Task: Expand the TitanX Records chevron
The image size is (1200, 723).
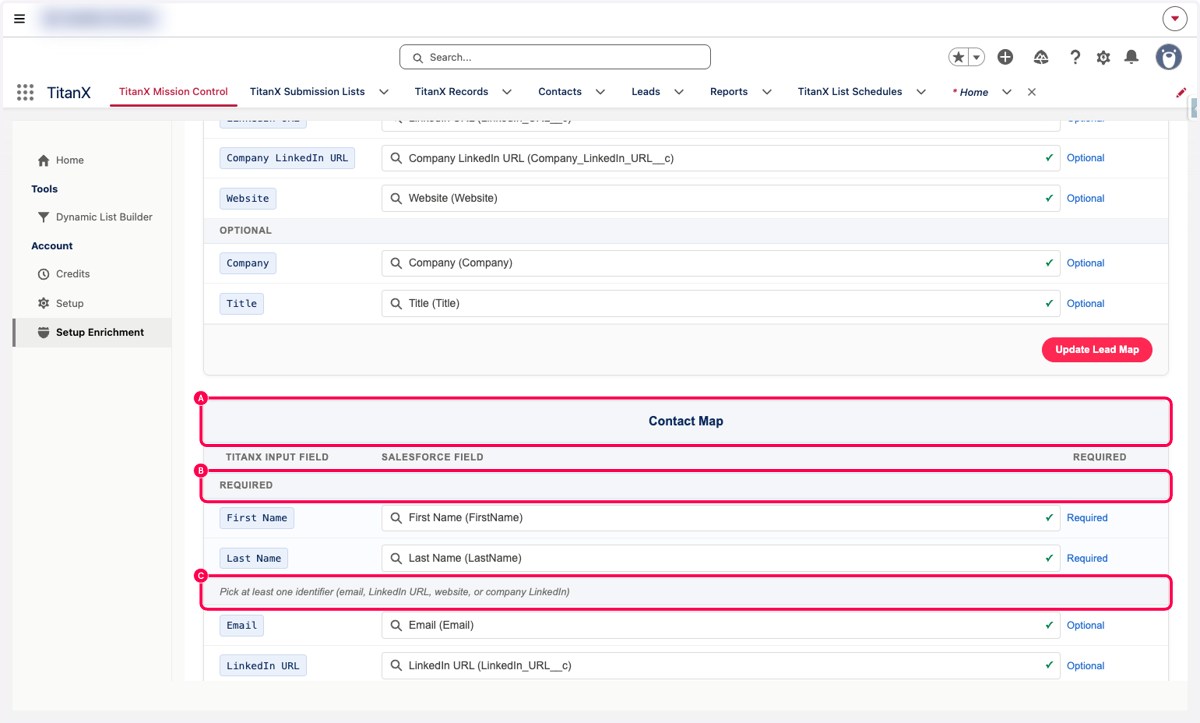Action: (x=507, y=92)
